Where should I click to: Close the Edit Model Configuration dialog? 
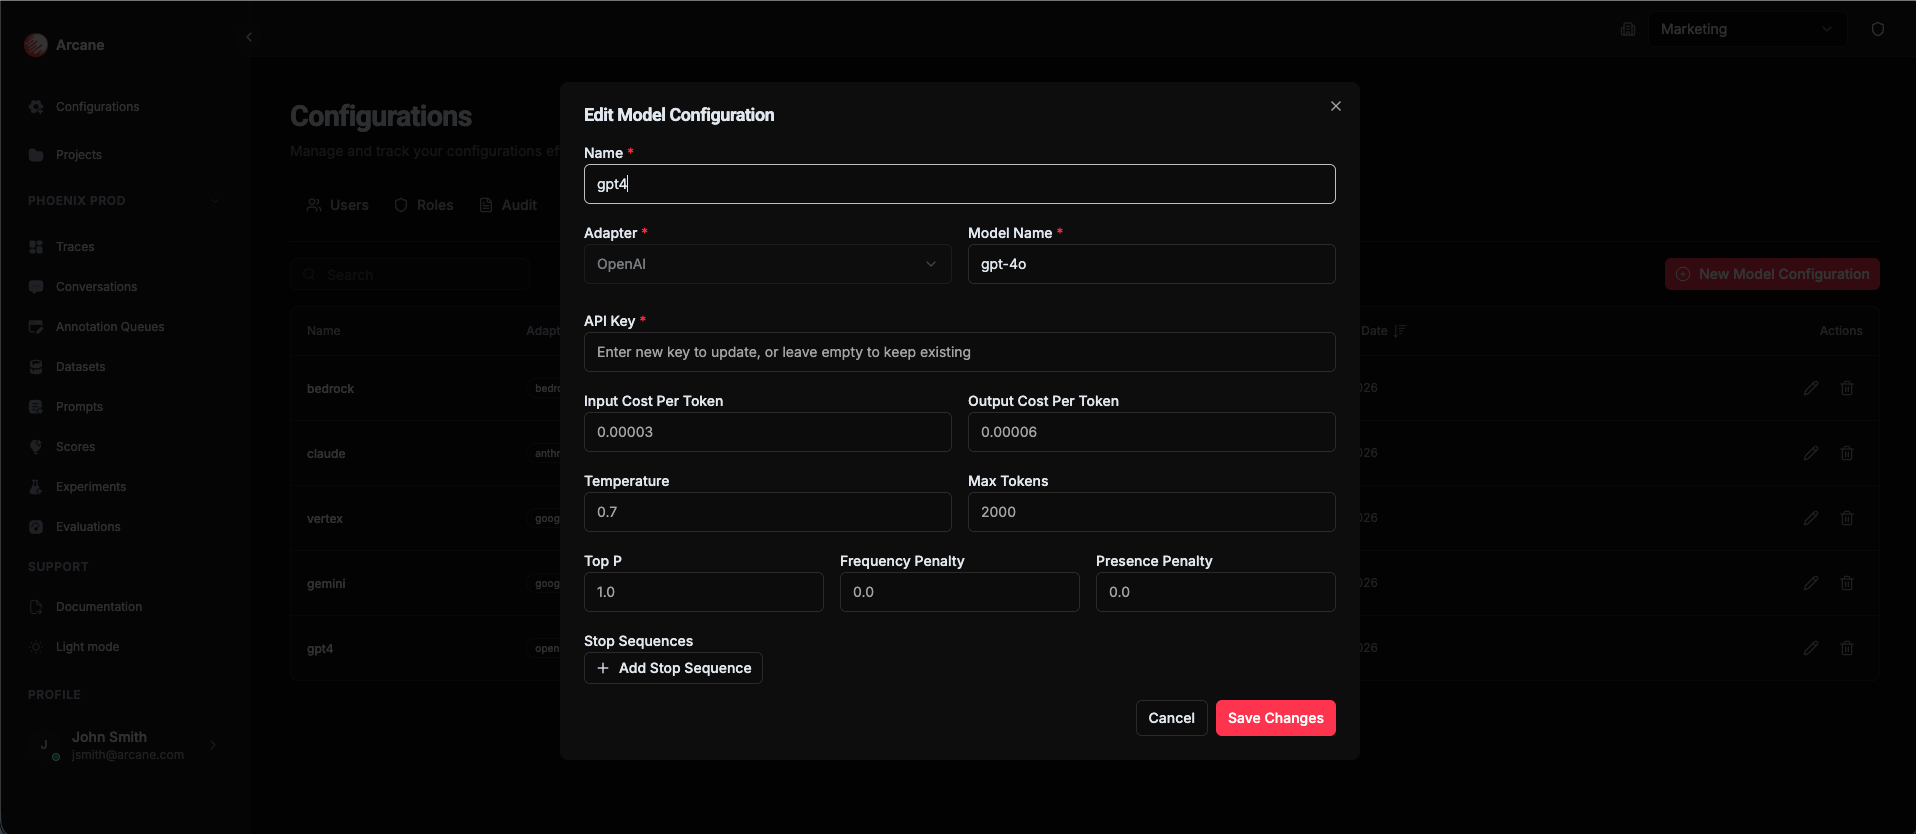tap(1336, 106)
